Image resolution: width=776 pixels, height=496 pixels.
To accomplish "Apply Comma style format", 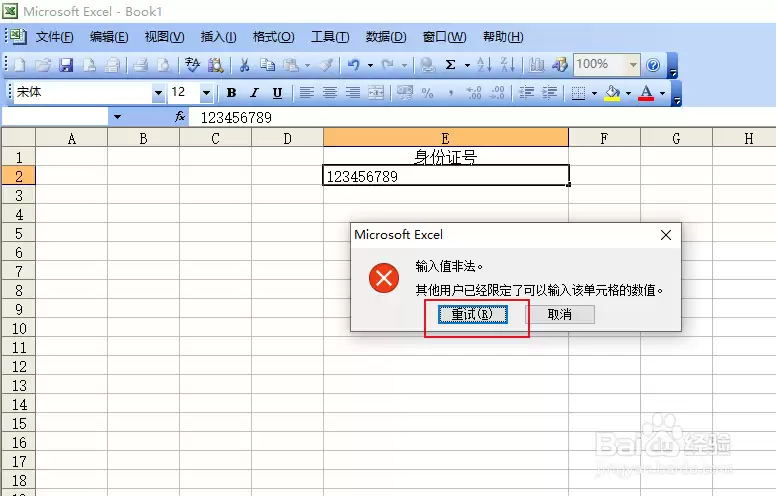I will pyautogui.click(x=451, y=93).
